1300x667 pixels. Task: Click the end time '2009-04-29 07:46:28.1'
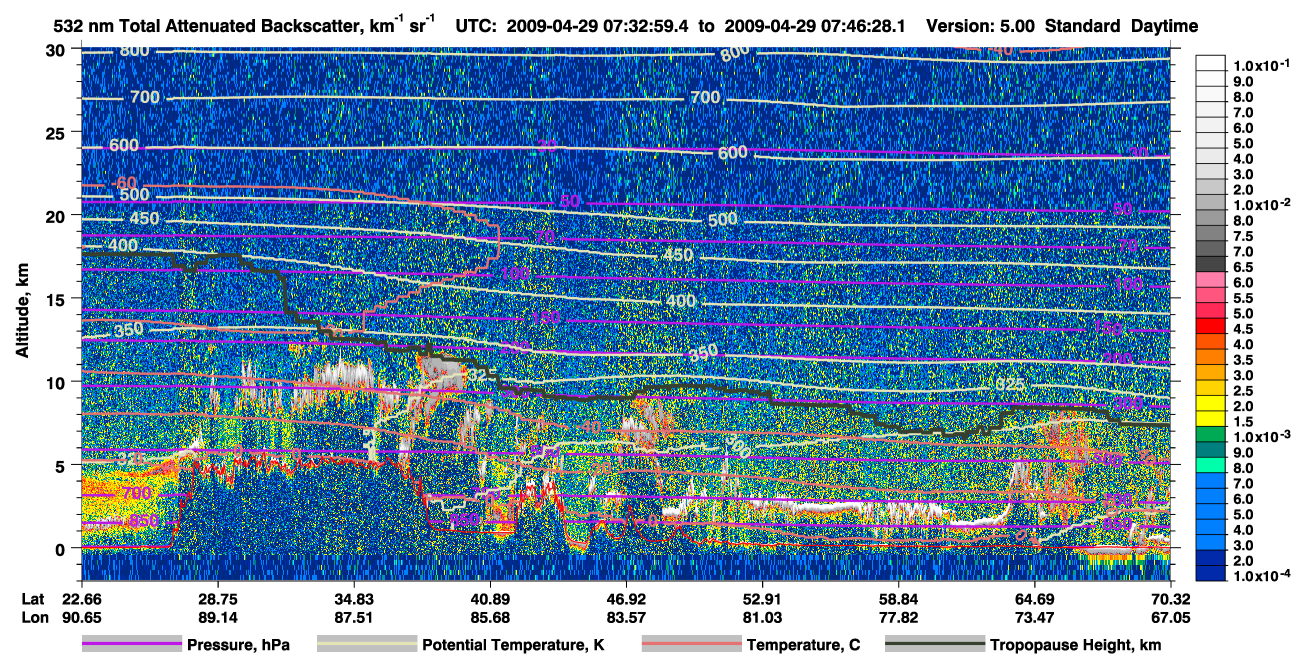814,25
